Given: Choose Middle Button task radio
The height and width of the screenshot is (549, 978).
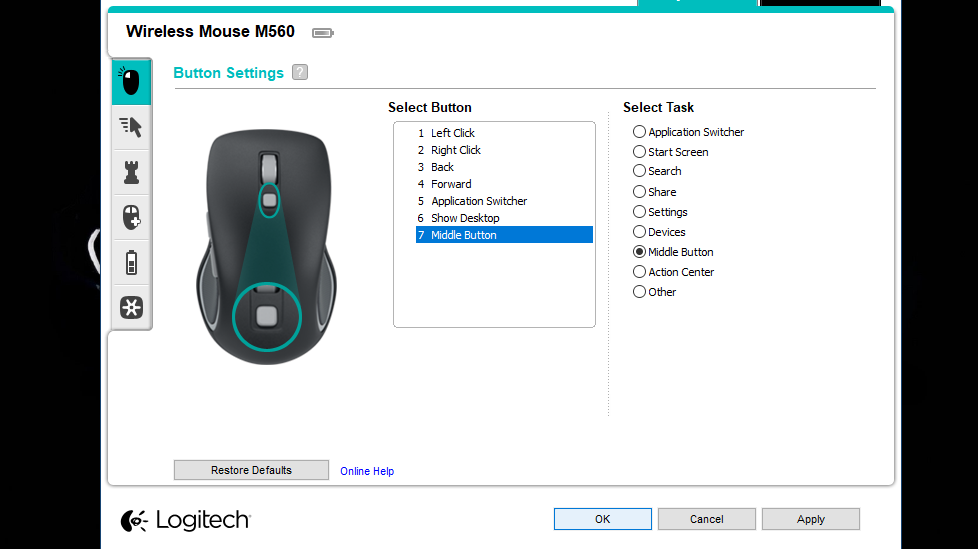Looking at the screenshot, I should pyautogui.click(x=639, y=251).
